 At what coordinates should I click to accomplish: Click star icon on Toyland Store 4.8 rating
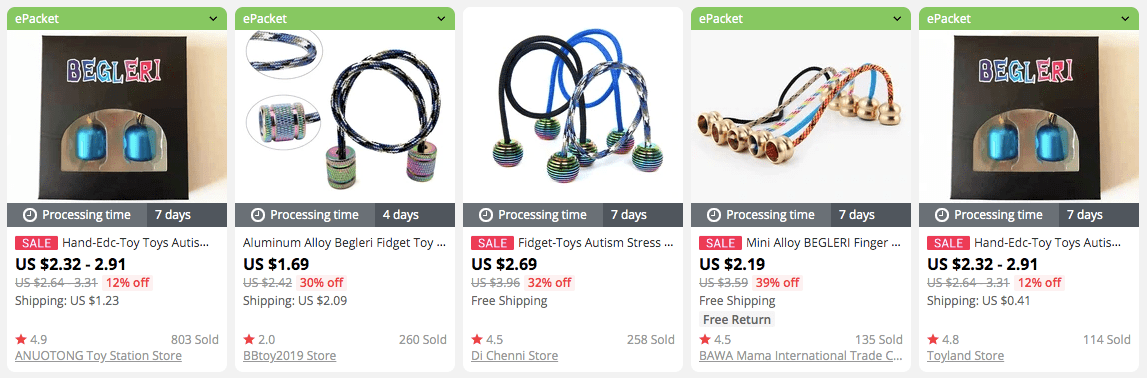pos(933,339)
